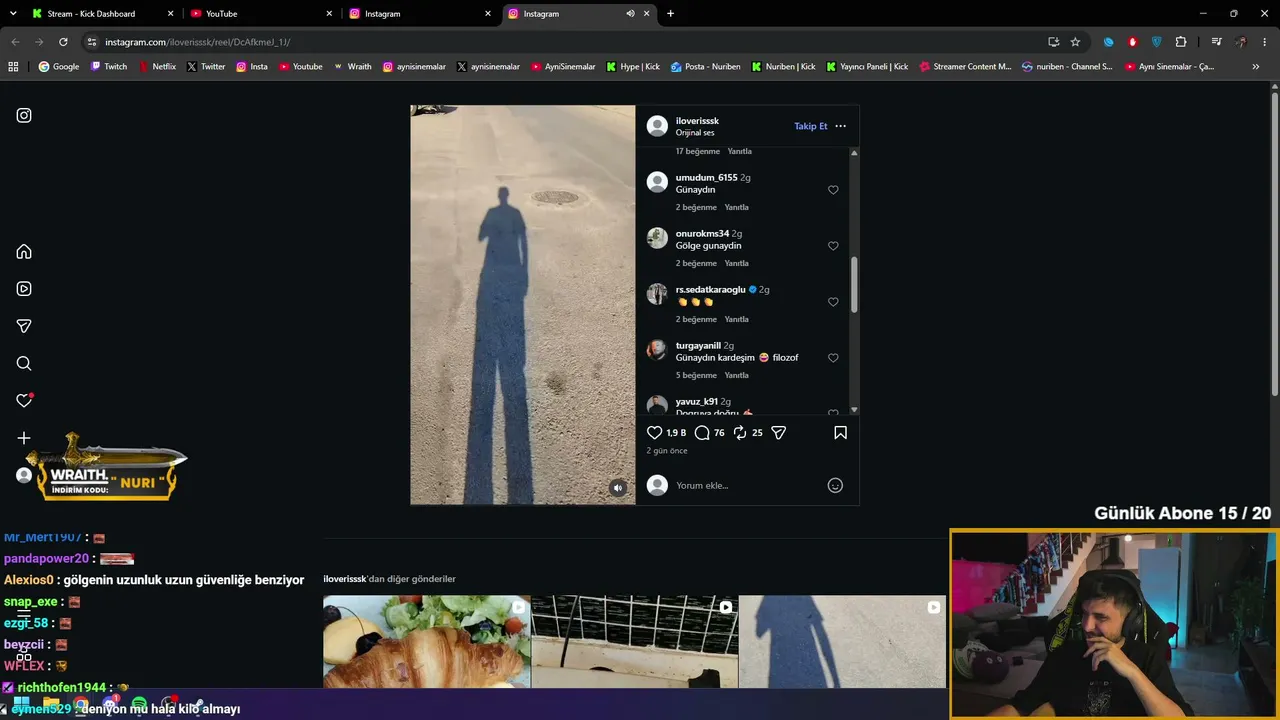1280x720 pixels.
Task: Open Instagram direct messages icon
Action: tap(24, 326)
